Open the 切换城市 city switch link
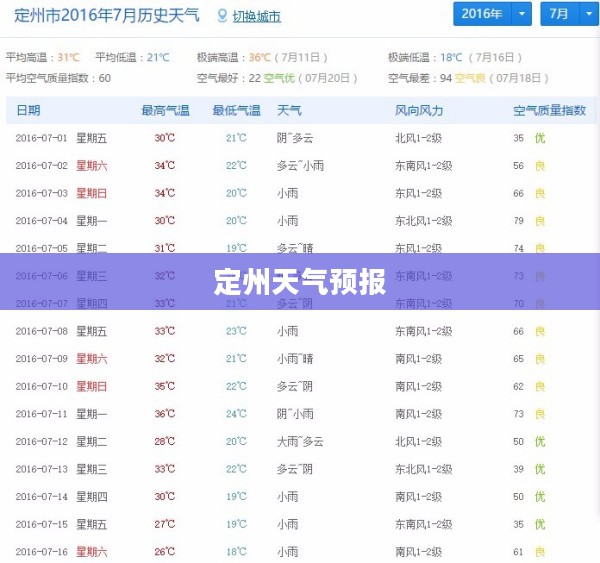The image size is (600, 563). (x=256, y=16)
